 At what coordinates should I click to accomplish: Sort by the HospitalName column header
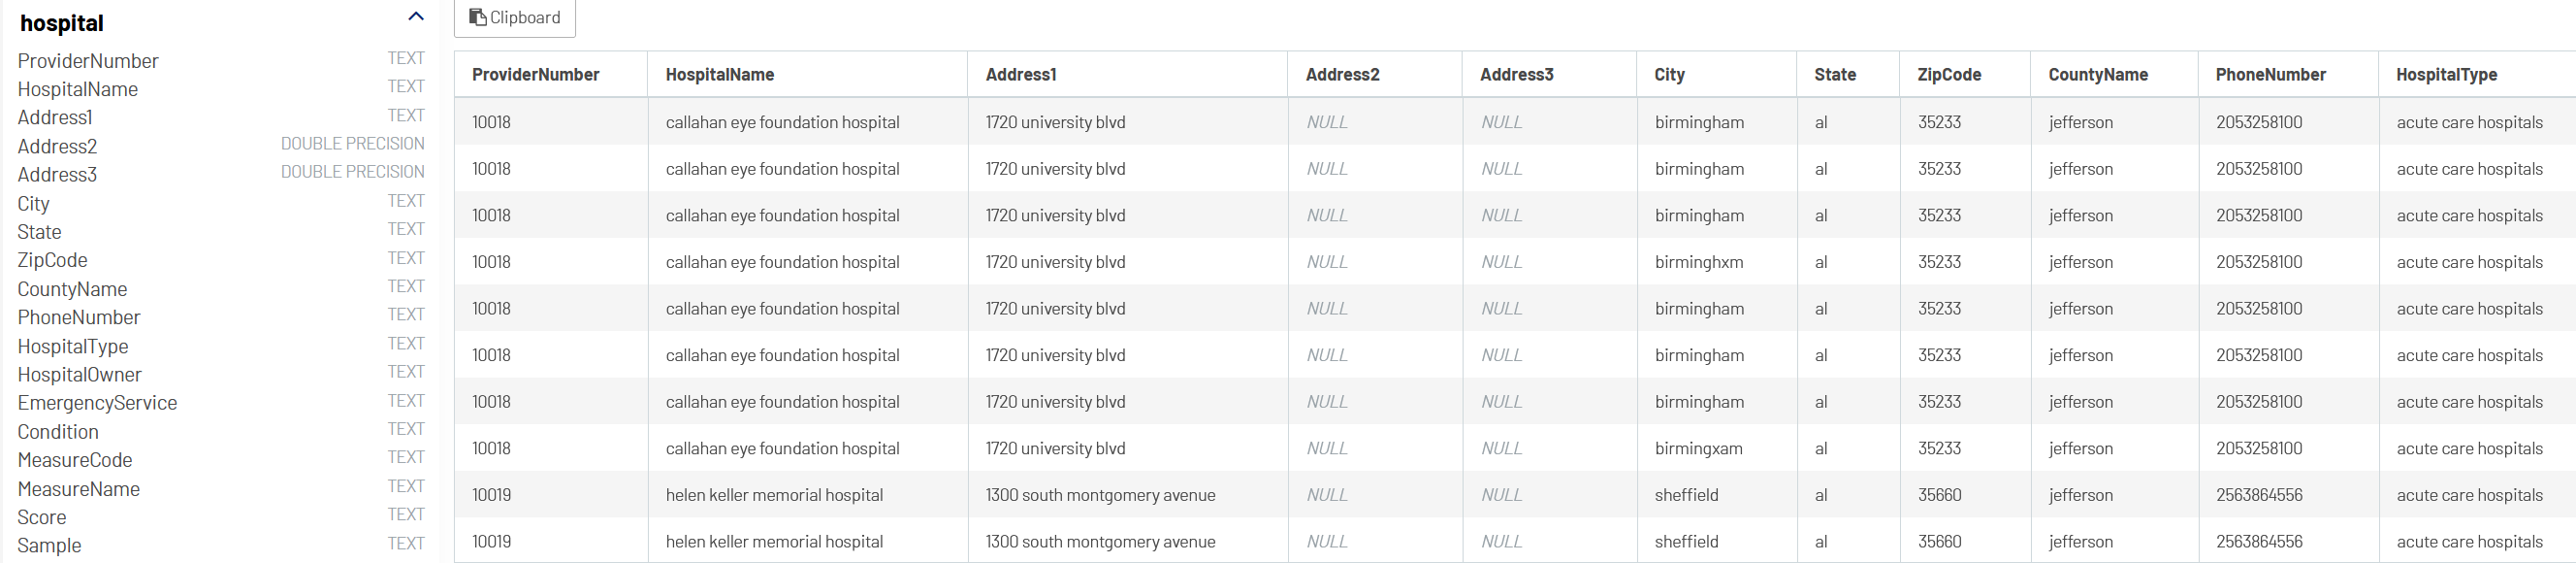tap(720, 74)
